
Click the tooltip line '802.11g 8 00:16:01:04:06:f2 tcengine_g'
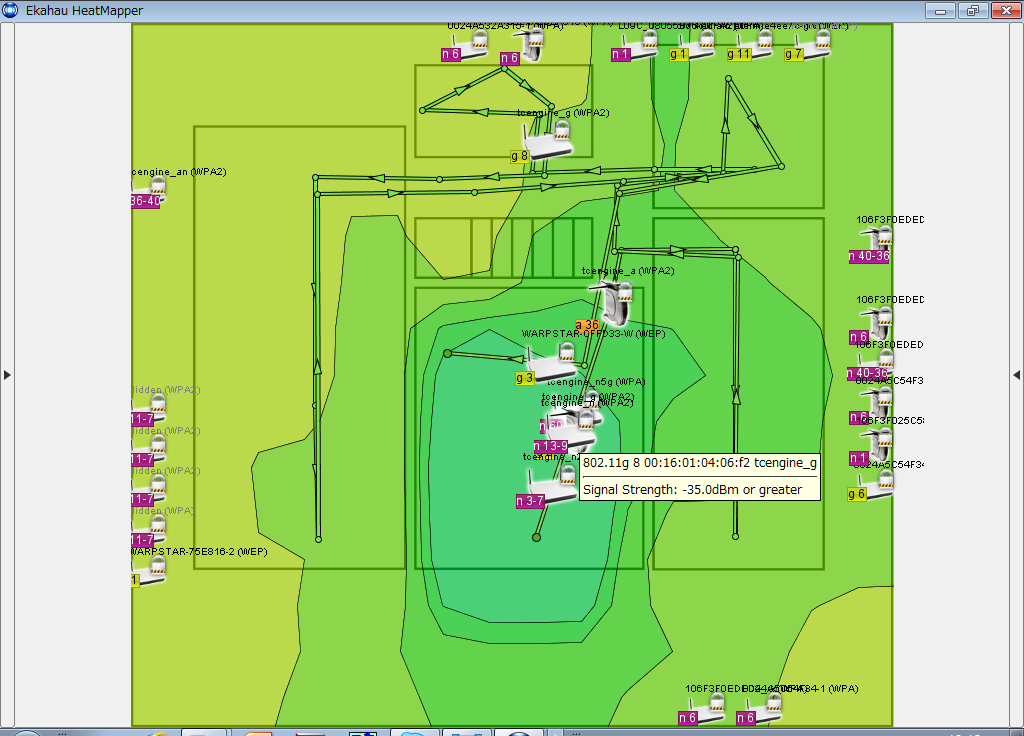[699, 463]
